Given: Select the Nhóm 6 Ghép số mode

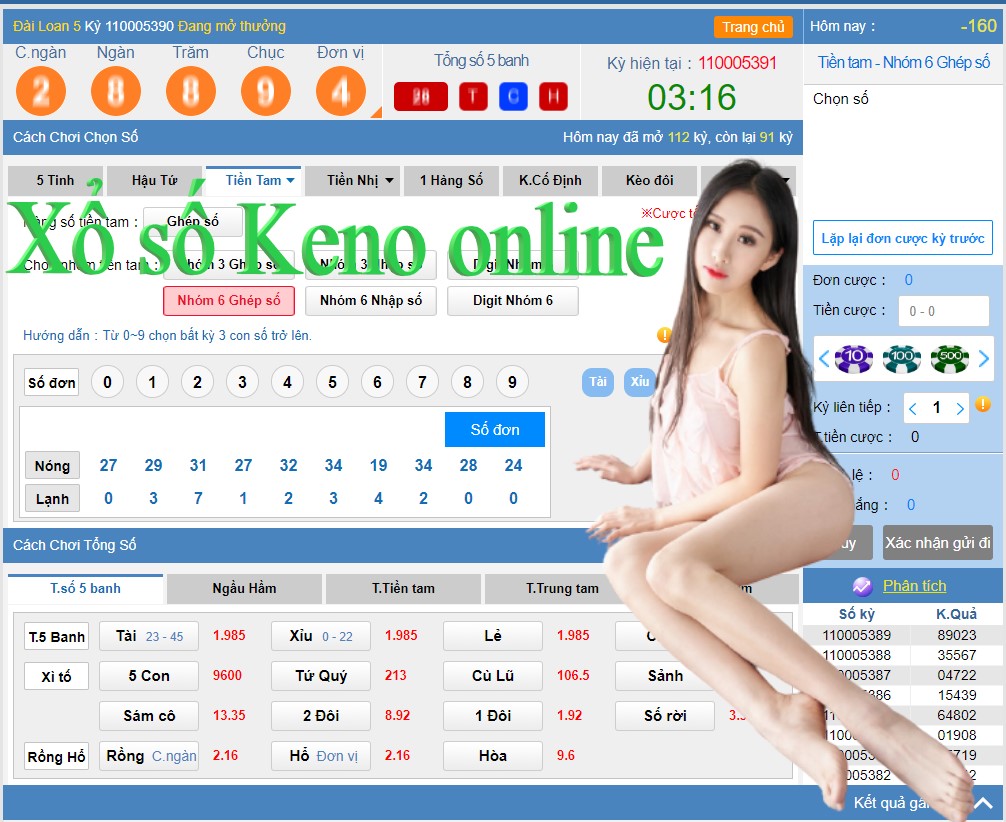Looking at the screenshot, I should pyautogui.click(x=229, y=301).
